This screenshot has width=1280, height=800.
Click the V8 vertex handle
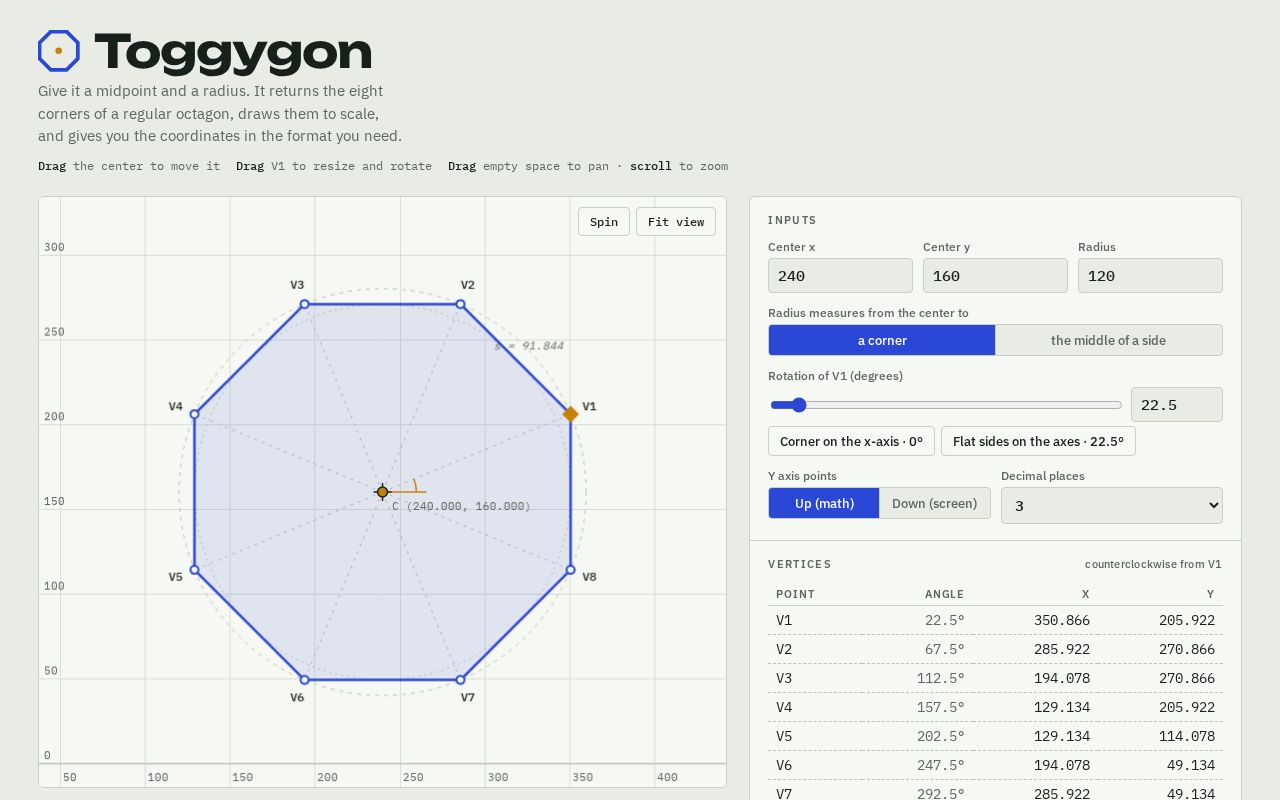point(571,570)
